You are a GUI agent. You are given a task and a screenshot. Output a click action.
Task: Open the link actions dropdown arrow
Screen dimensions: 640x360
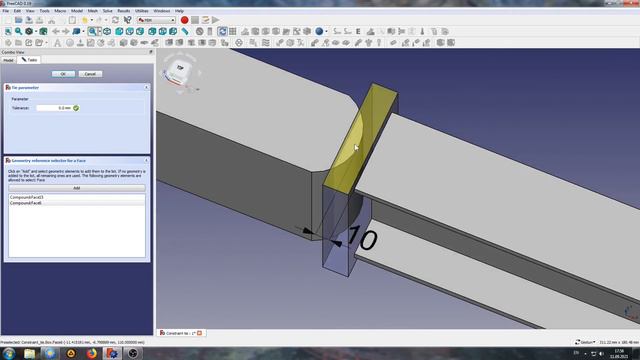coord(83,31)
